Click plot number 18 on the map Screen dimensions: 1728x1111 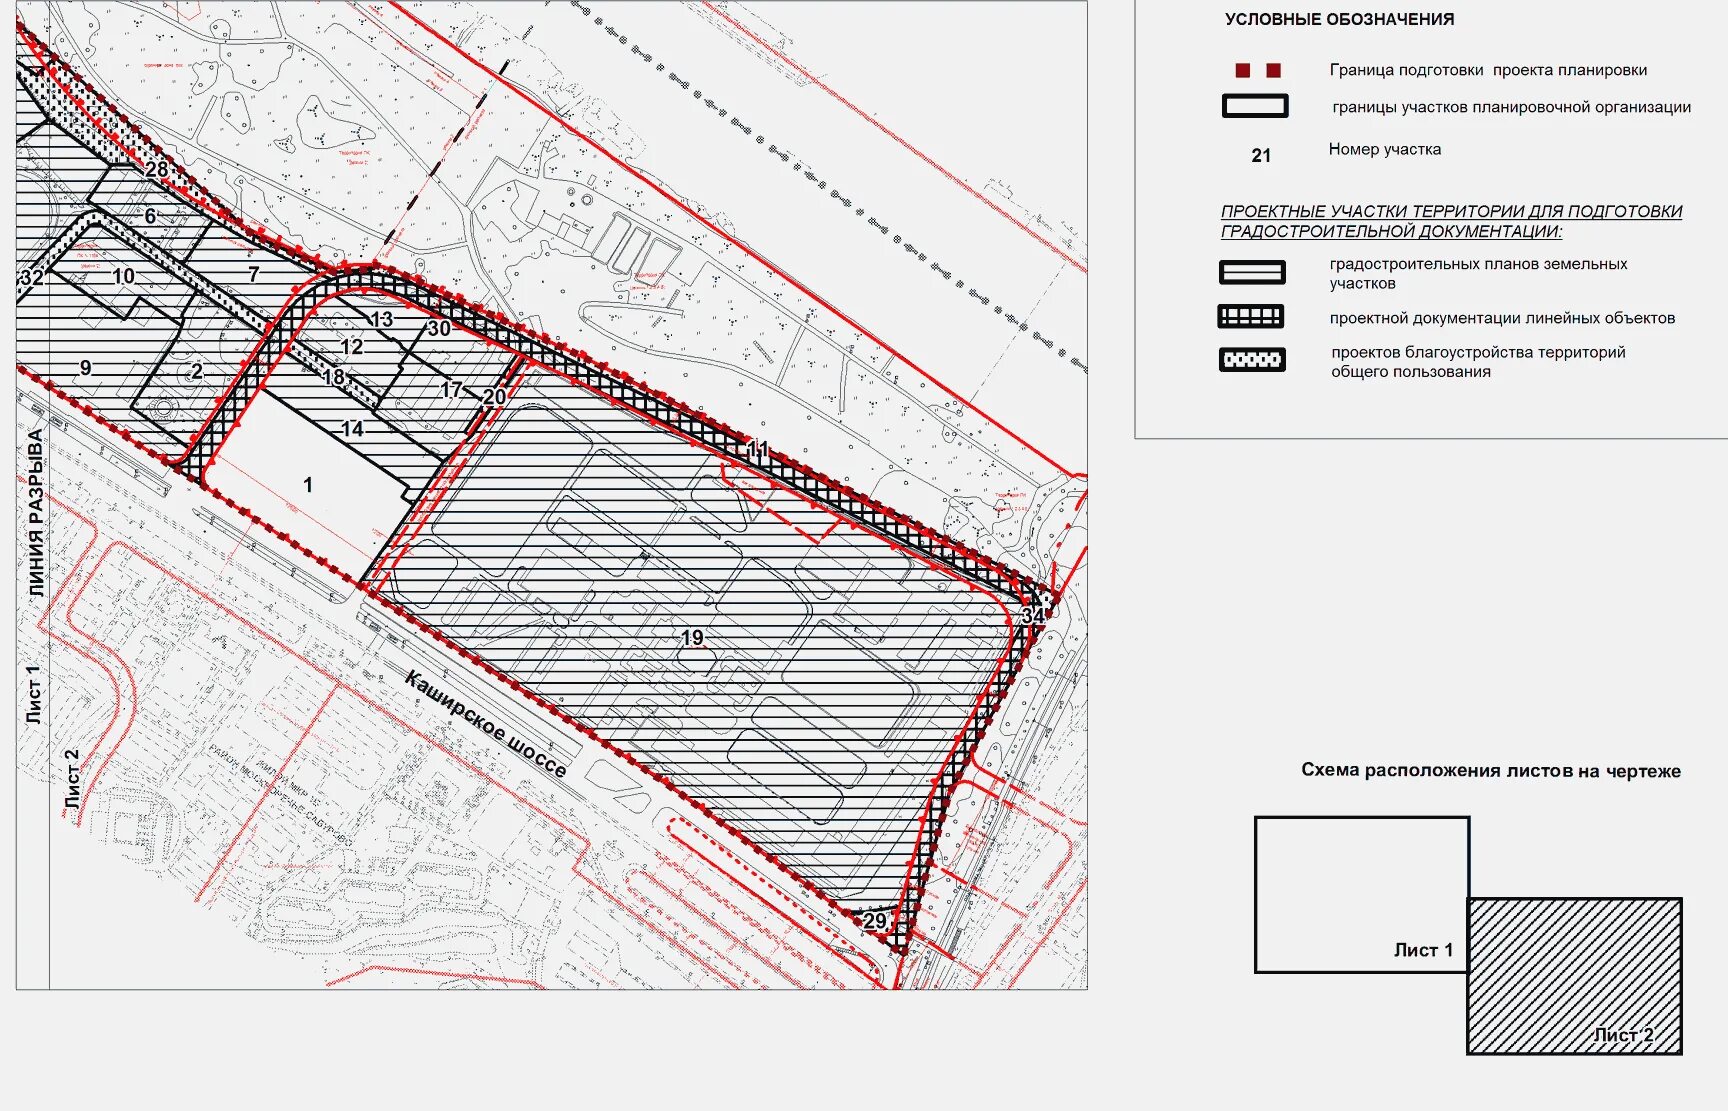tap(333, 376)
